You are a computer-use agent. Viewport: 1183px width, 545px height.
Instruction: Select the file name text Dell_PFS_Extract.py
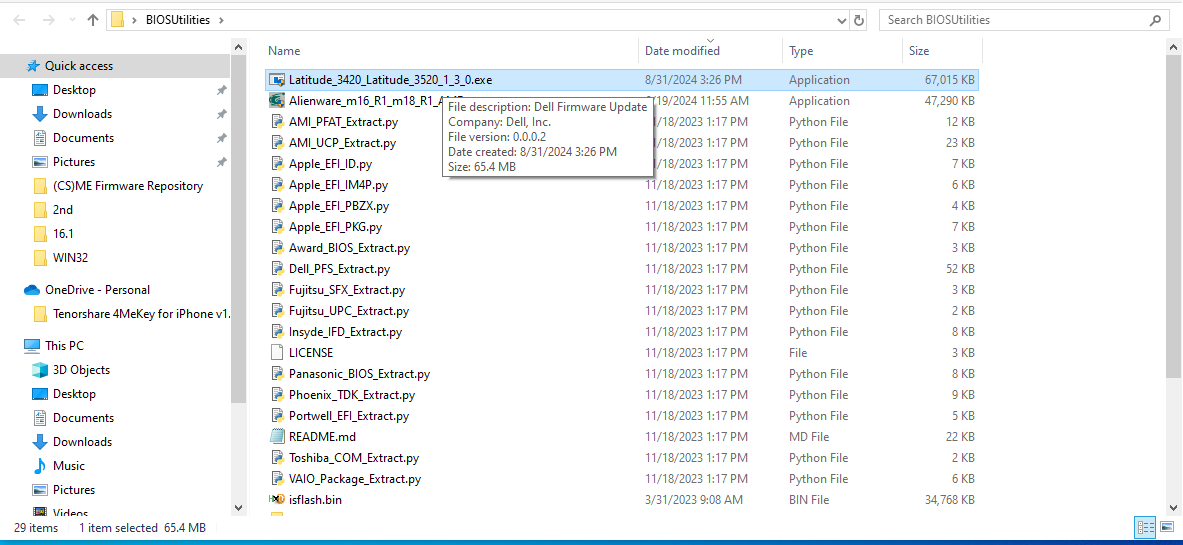tap(339, 269)
